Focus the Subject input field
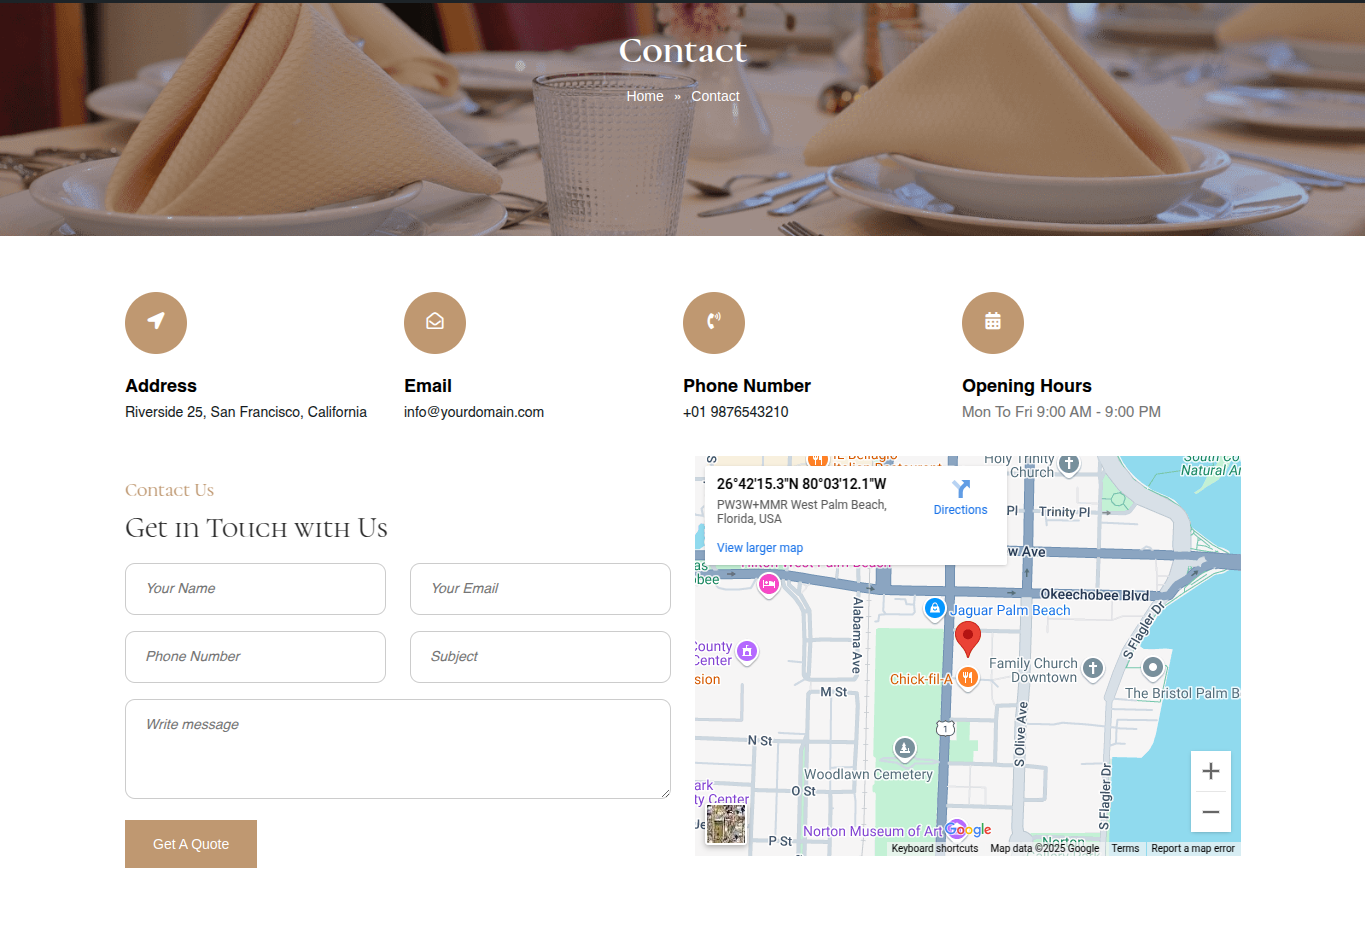 pos(540,657)
